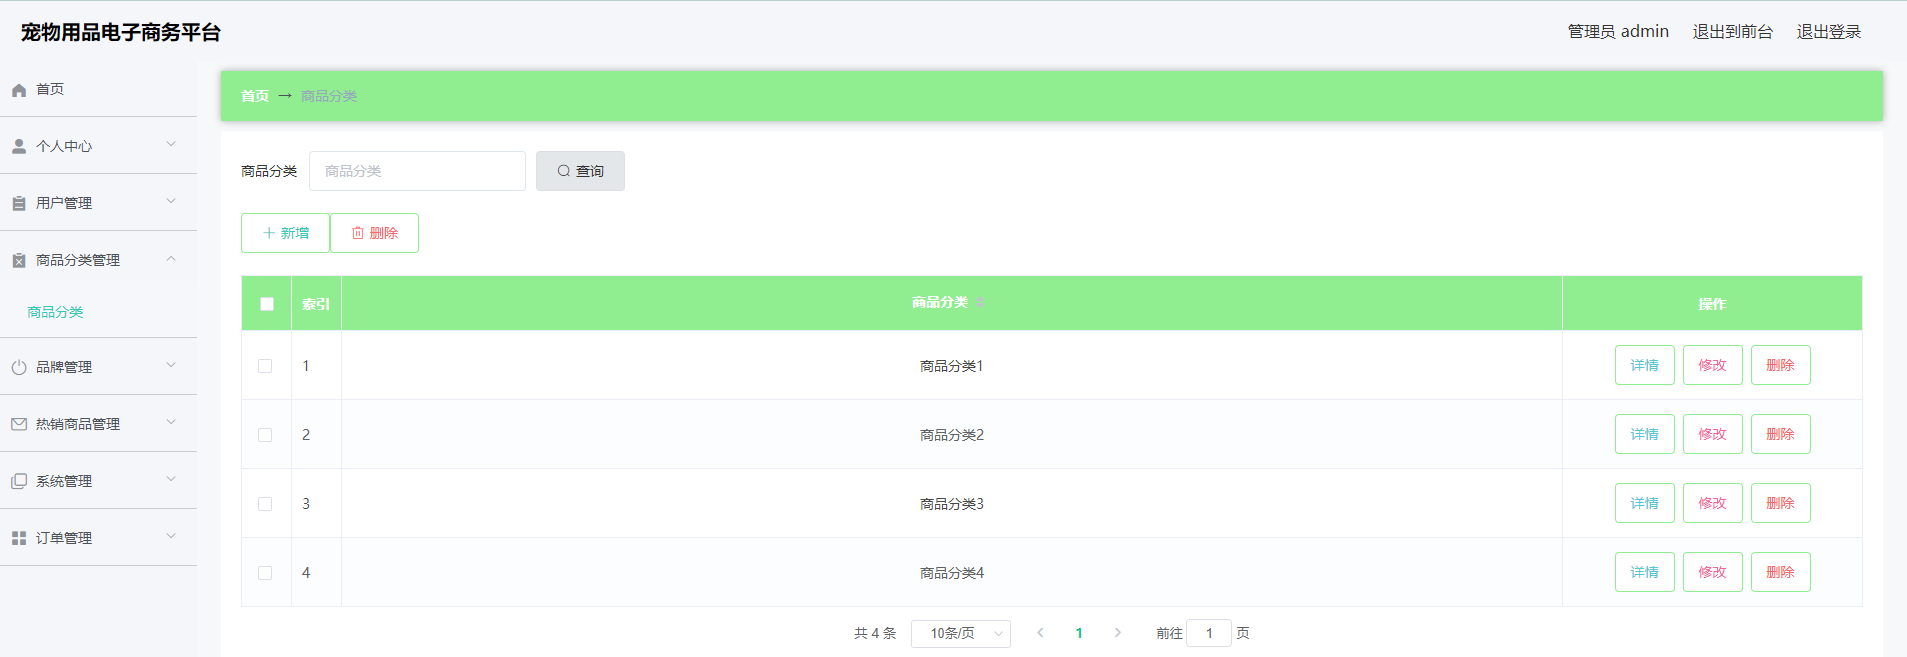Image resolution: width=1907 pixels, height=657 pixels.
Task: View 详情 for 商品分类4
Action: [1644, 572]
